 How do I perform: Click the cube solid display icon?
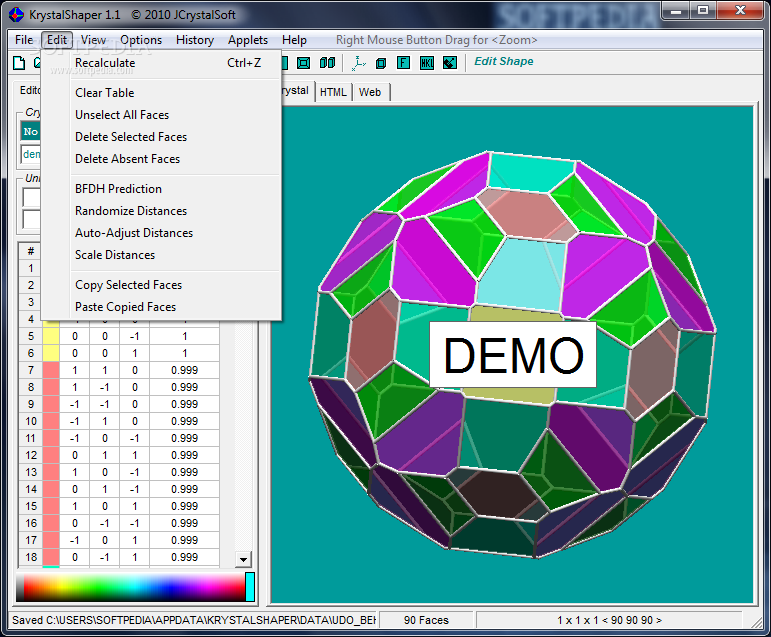(381, 63)
